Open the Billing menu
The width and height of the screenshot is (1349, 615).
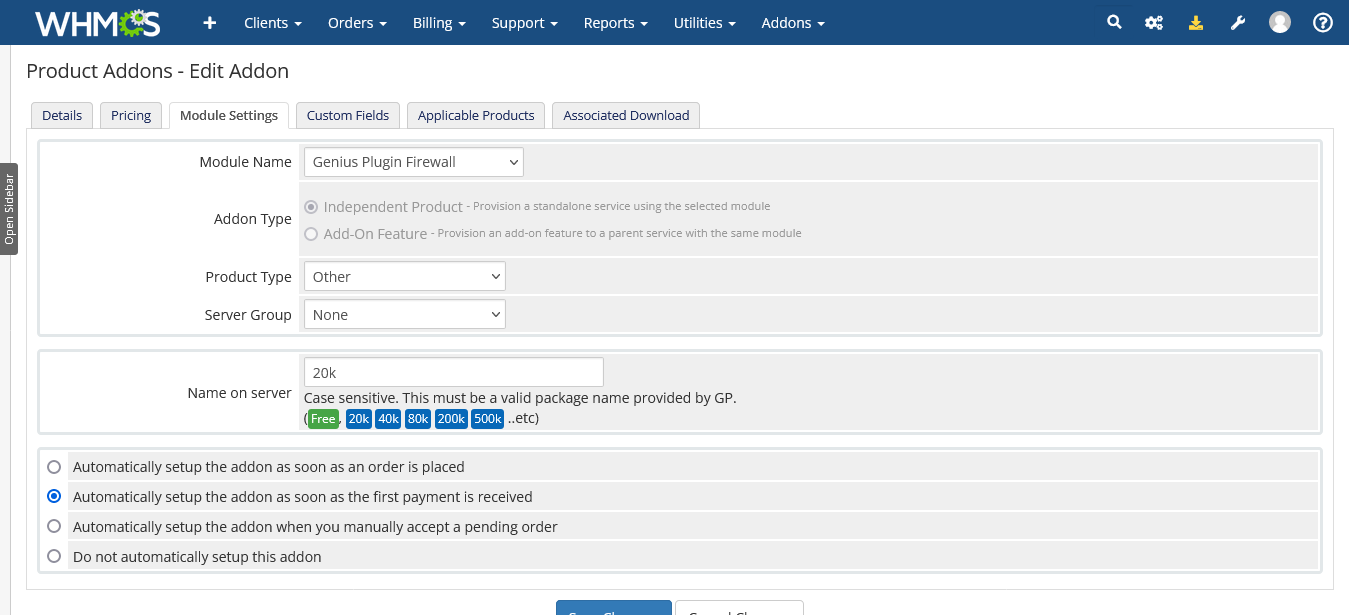(x=439, y=23)
